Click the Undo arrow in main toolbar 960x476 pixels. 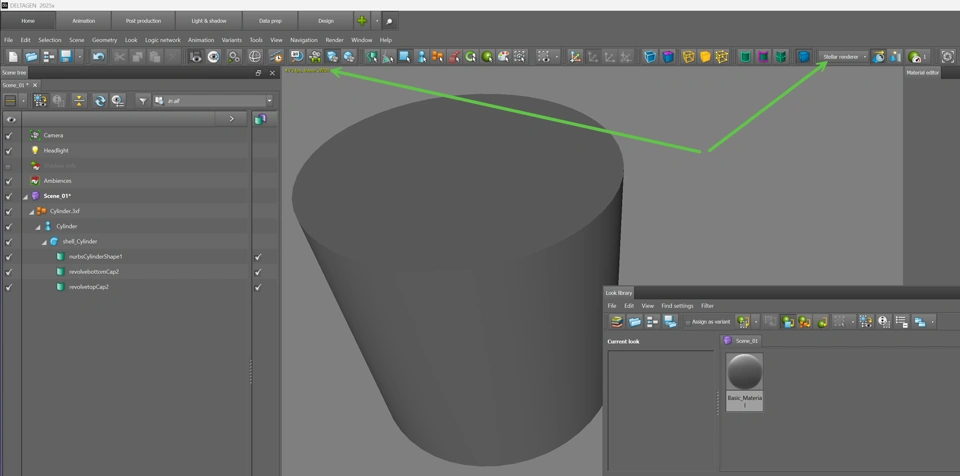[98, 57]
